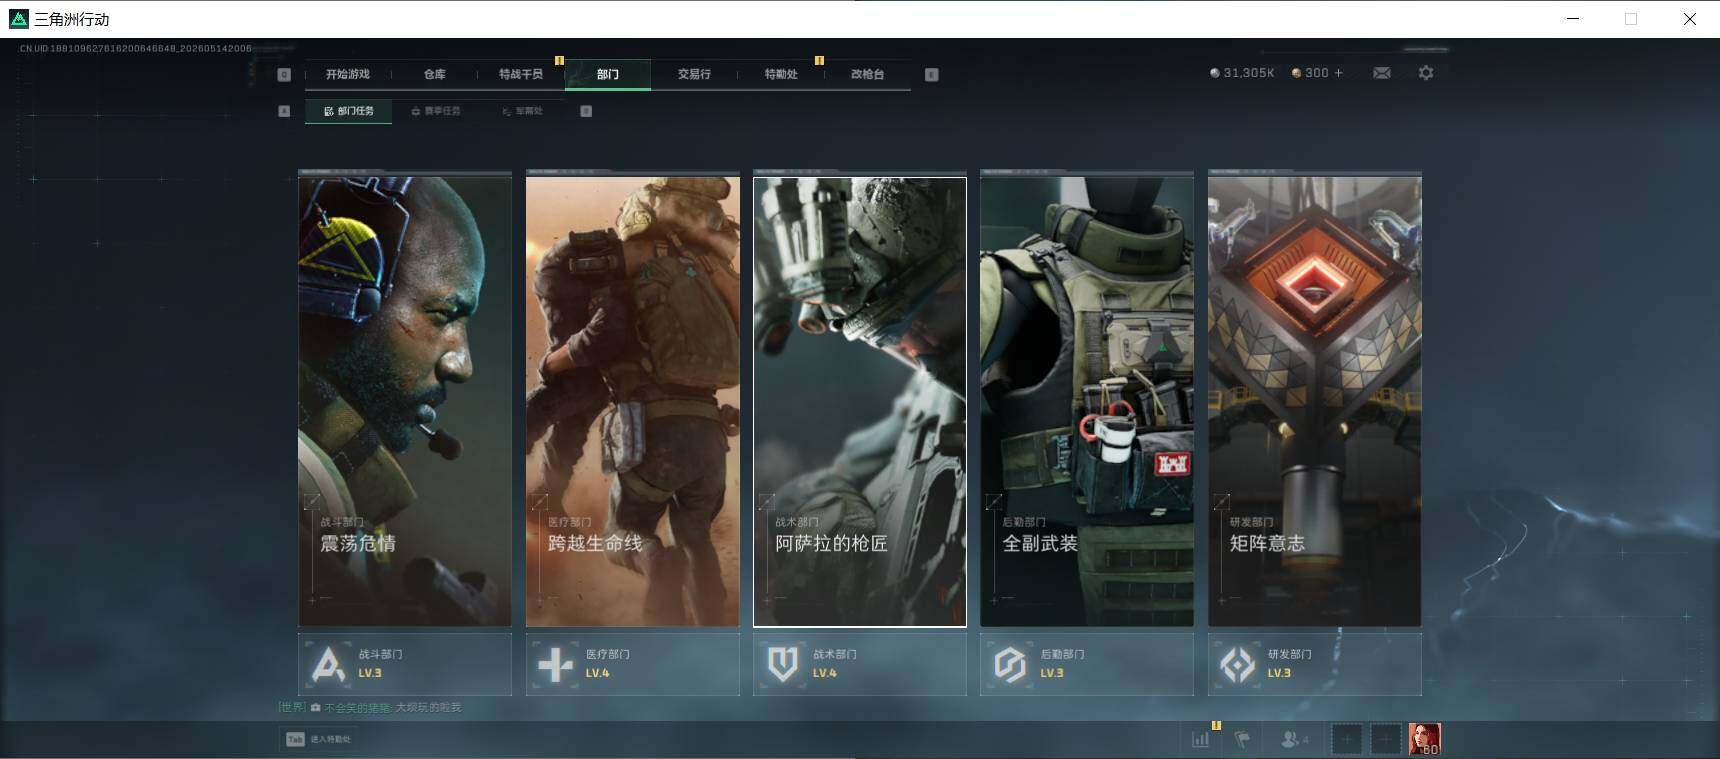Click the squad slot plus next to the avatar
This screenshot has width=1720, height=759.
point(1385,740)
